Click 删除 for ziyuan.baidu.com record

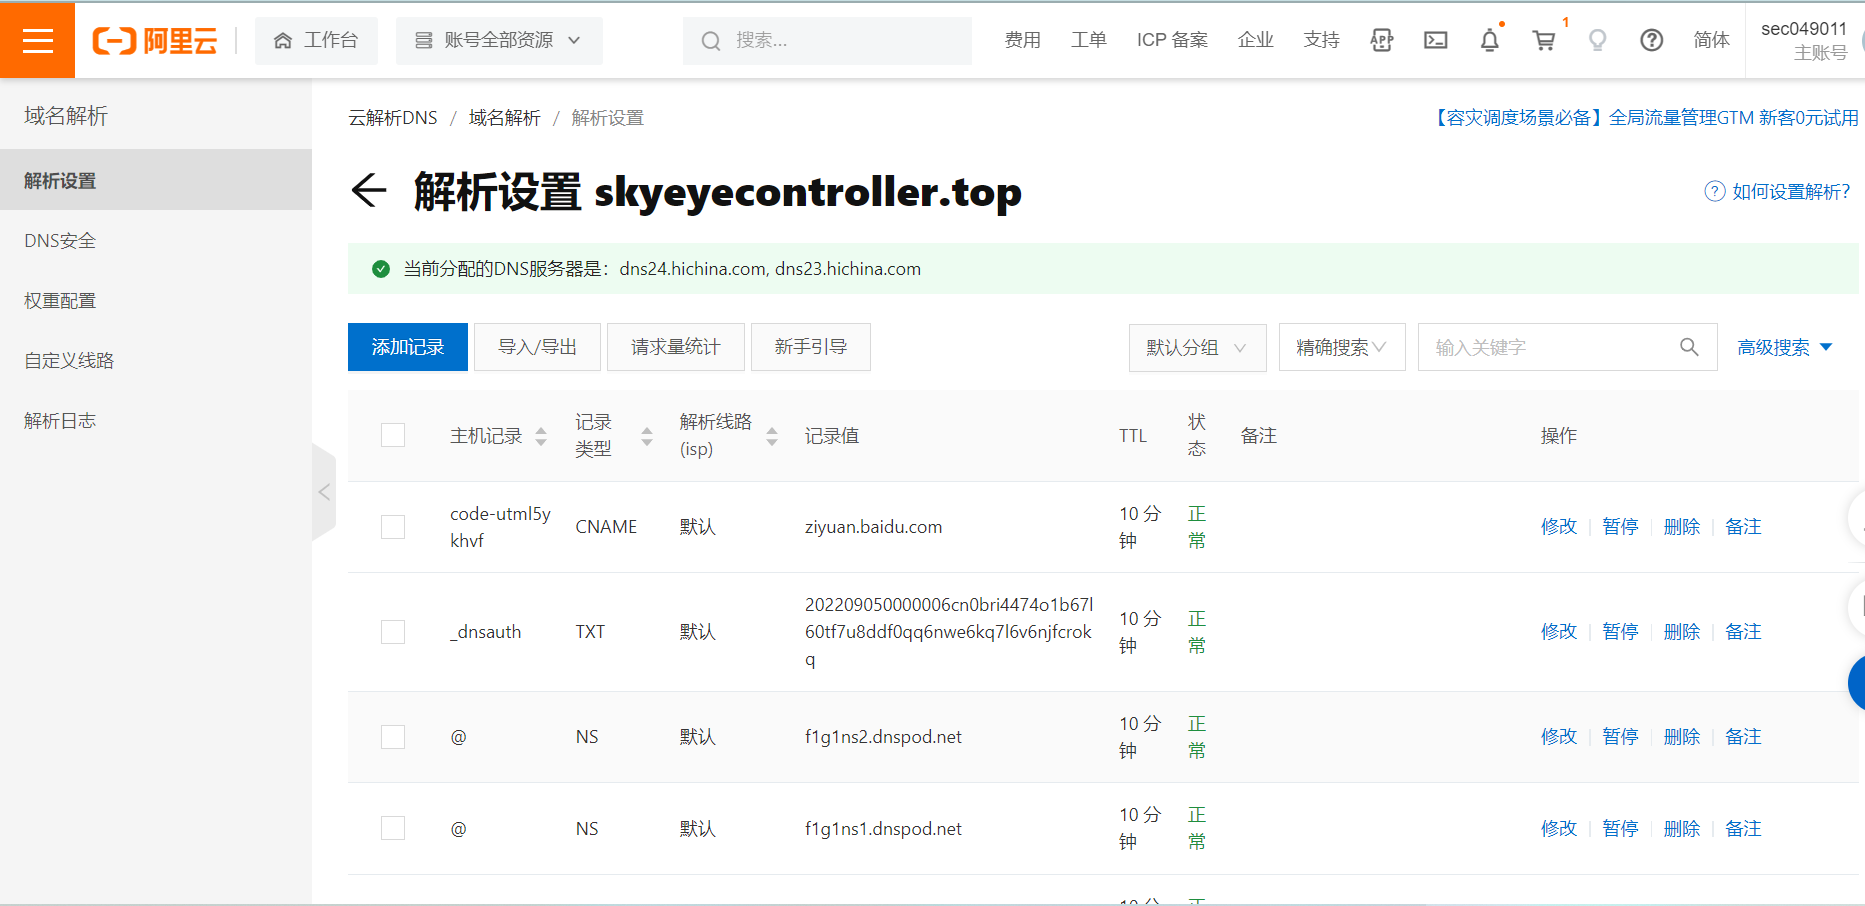[x=1682, y=527]
